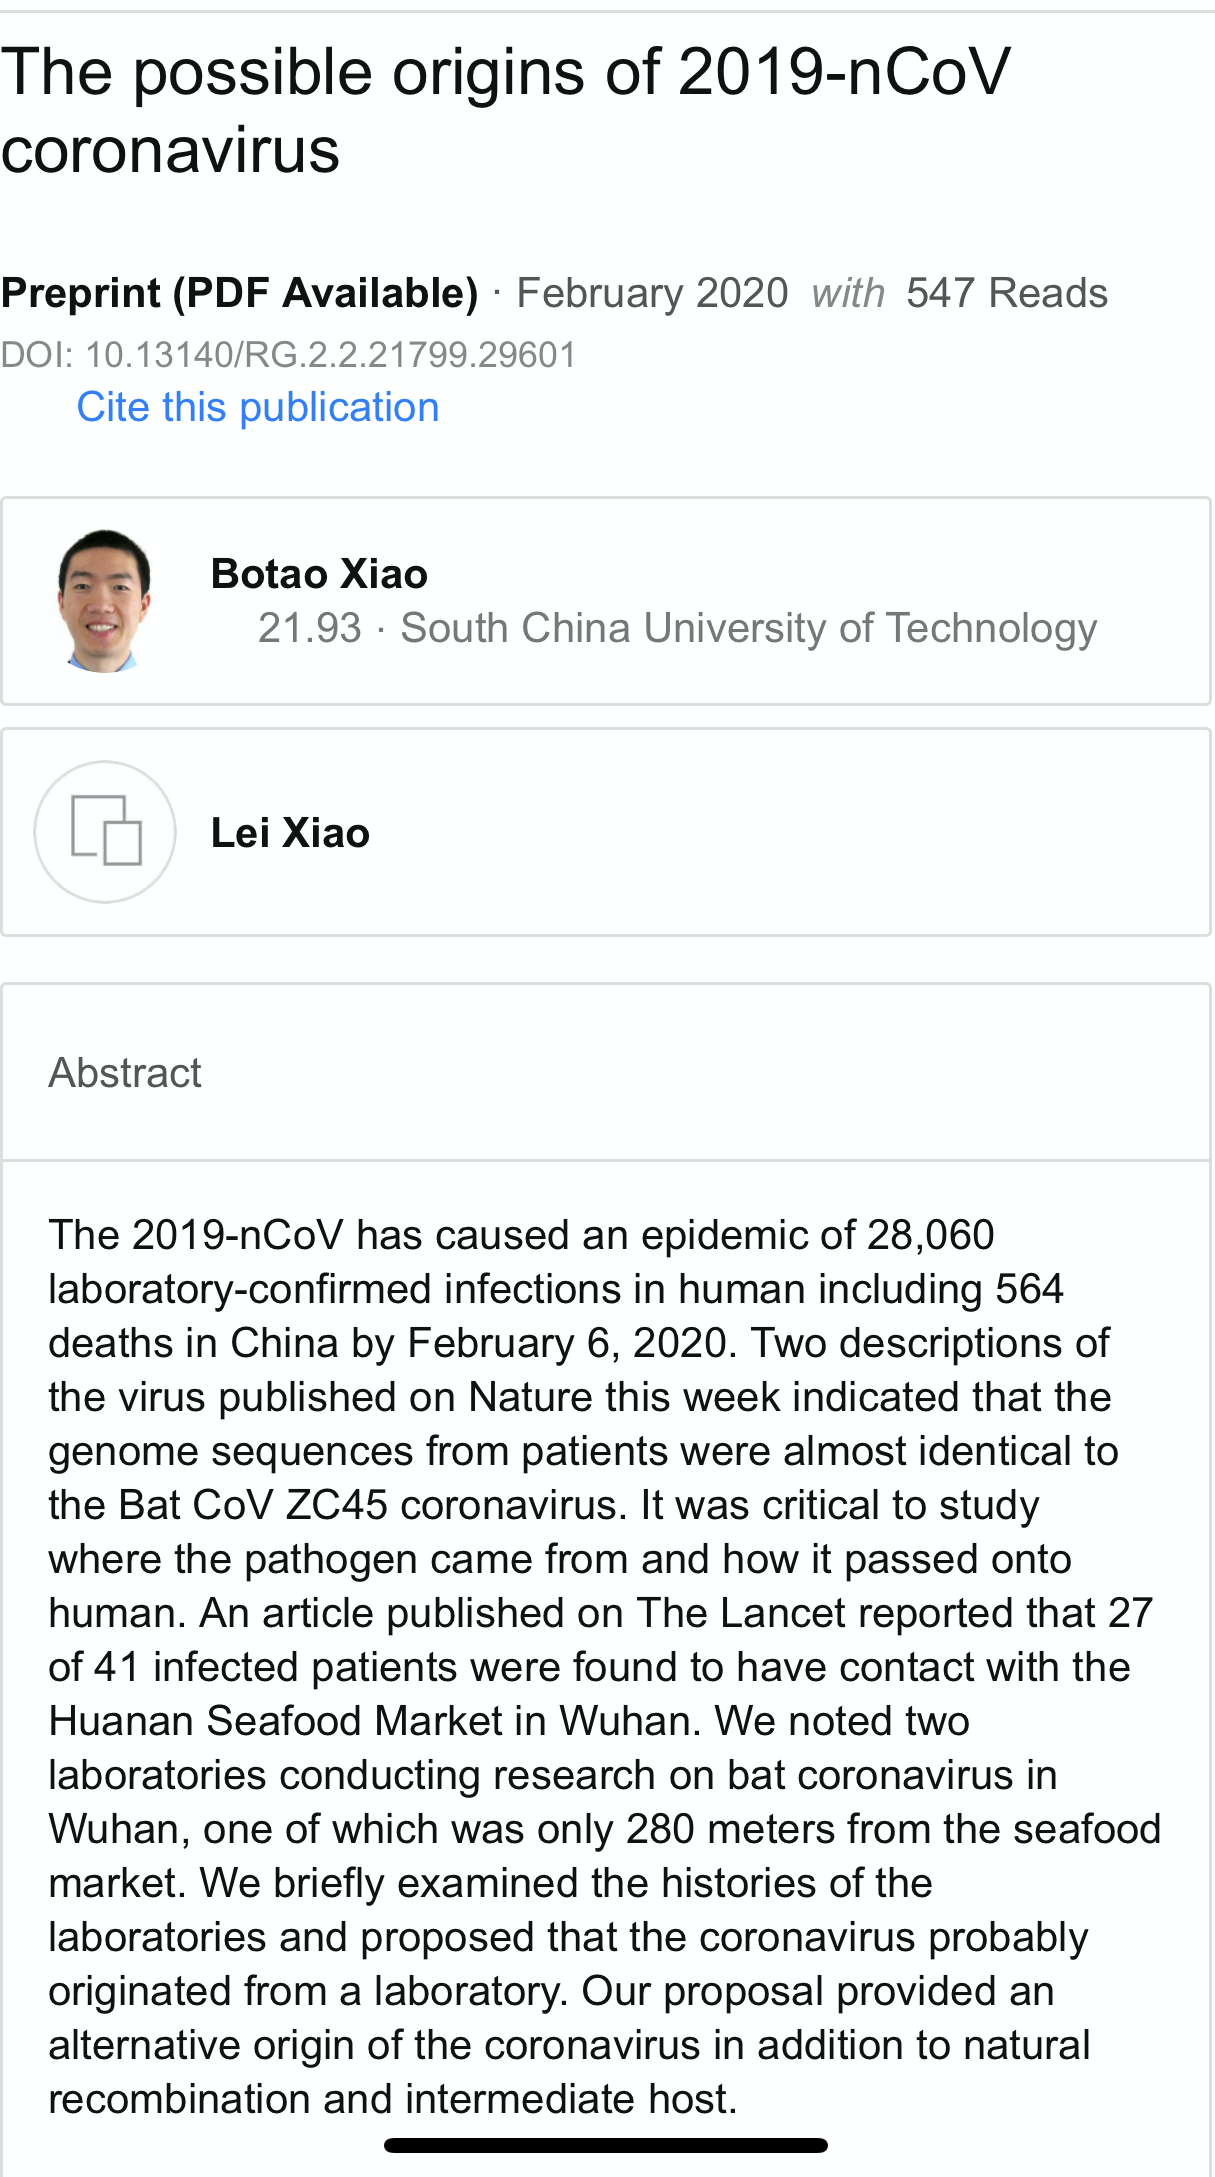The height and width of the screenshot is (2177, 1215).
Task: Click "Huanan Seafood Market" in the abstract
Action: 275,1721
